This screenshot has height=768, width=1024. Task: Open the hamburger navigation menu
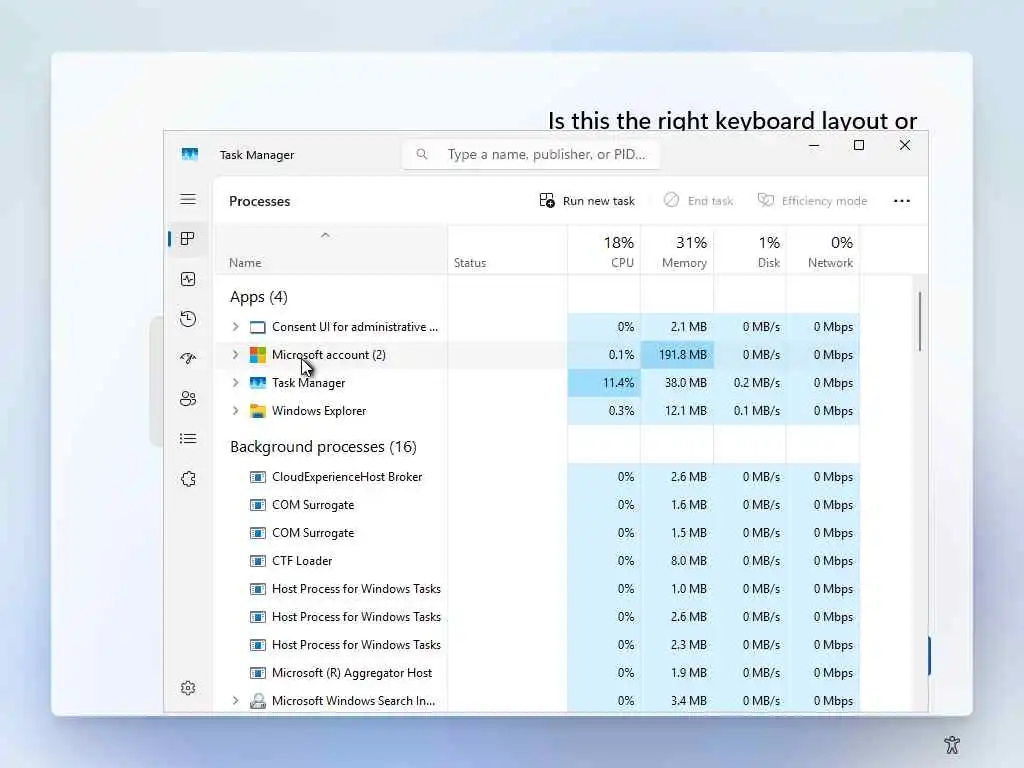pyautogui.click(x=188, y=199)
